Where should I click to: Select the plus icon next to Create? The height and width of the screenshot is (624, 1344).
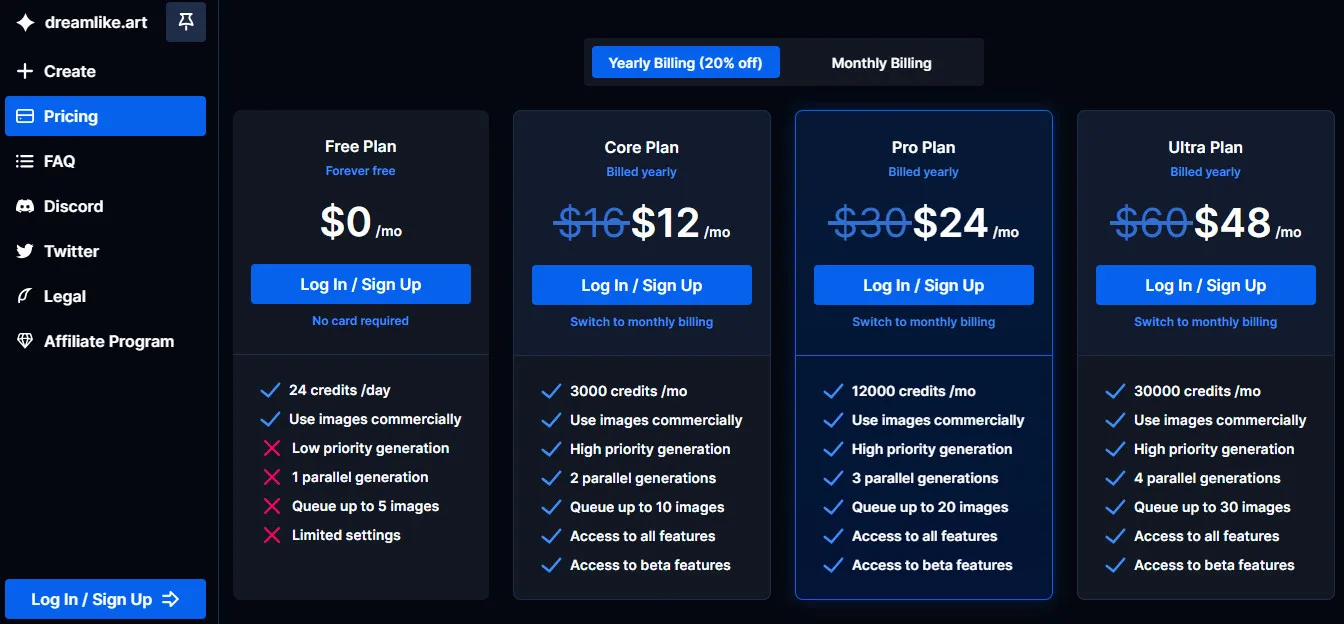click(x=23, y=71)
